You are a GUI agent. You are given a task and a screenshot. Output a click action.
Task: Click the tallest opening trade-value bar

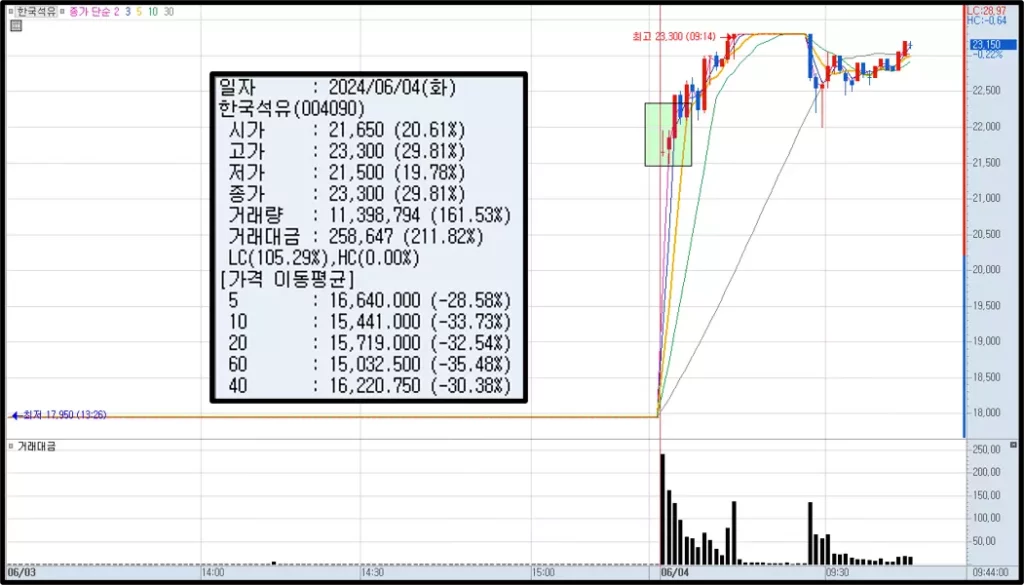[x=662, y=509]
